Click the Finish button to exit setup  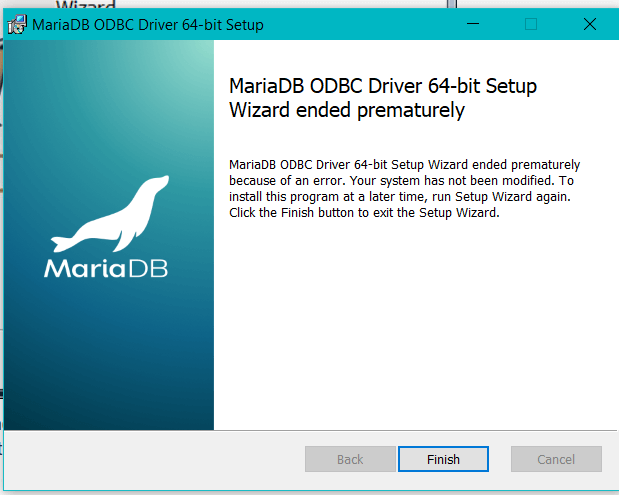click(x=443, y=459)
